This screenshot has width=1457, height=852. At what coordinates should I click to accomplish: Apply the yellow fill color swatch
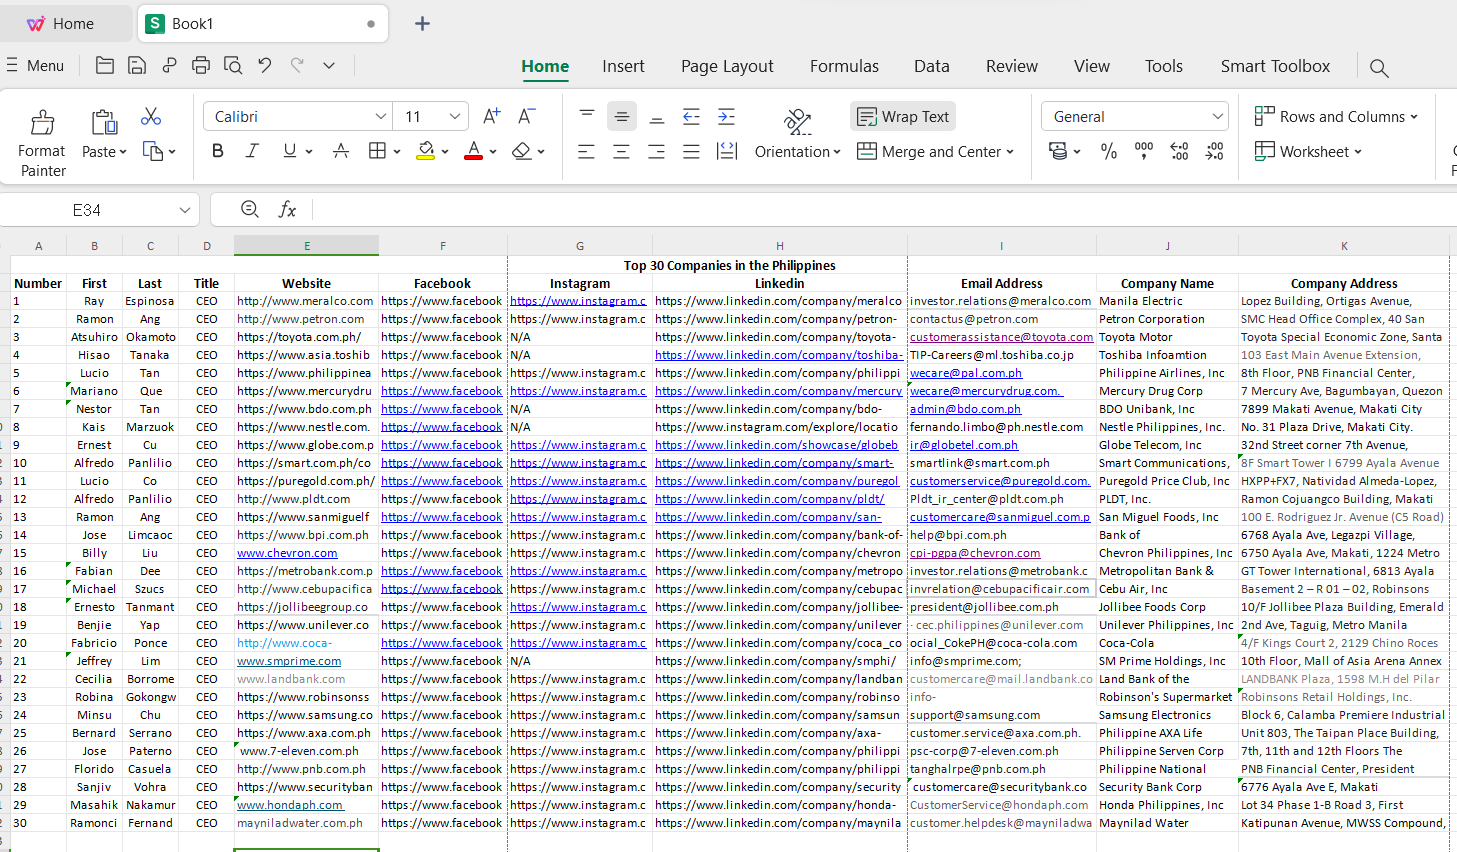[426, 151]
